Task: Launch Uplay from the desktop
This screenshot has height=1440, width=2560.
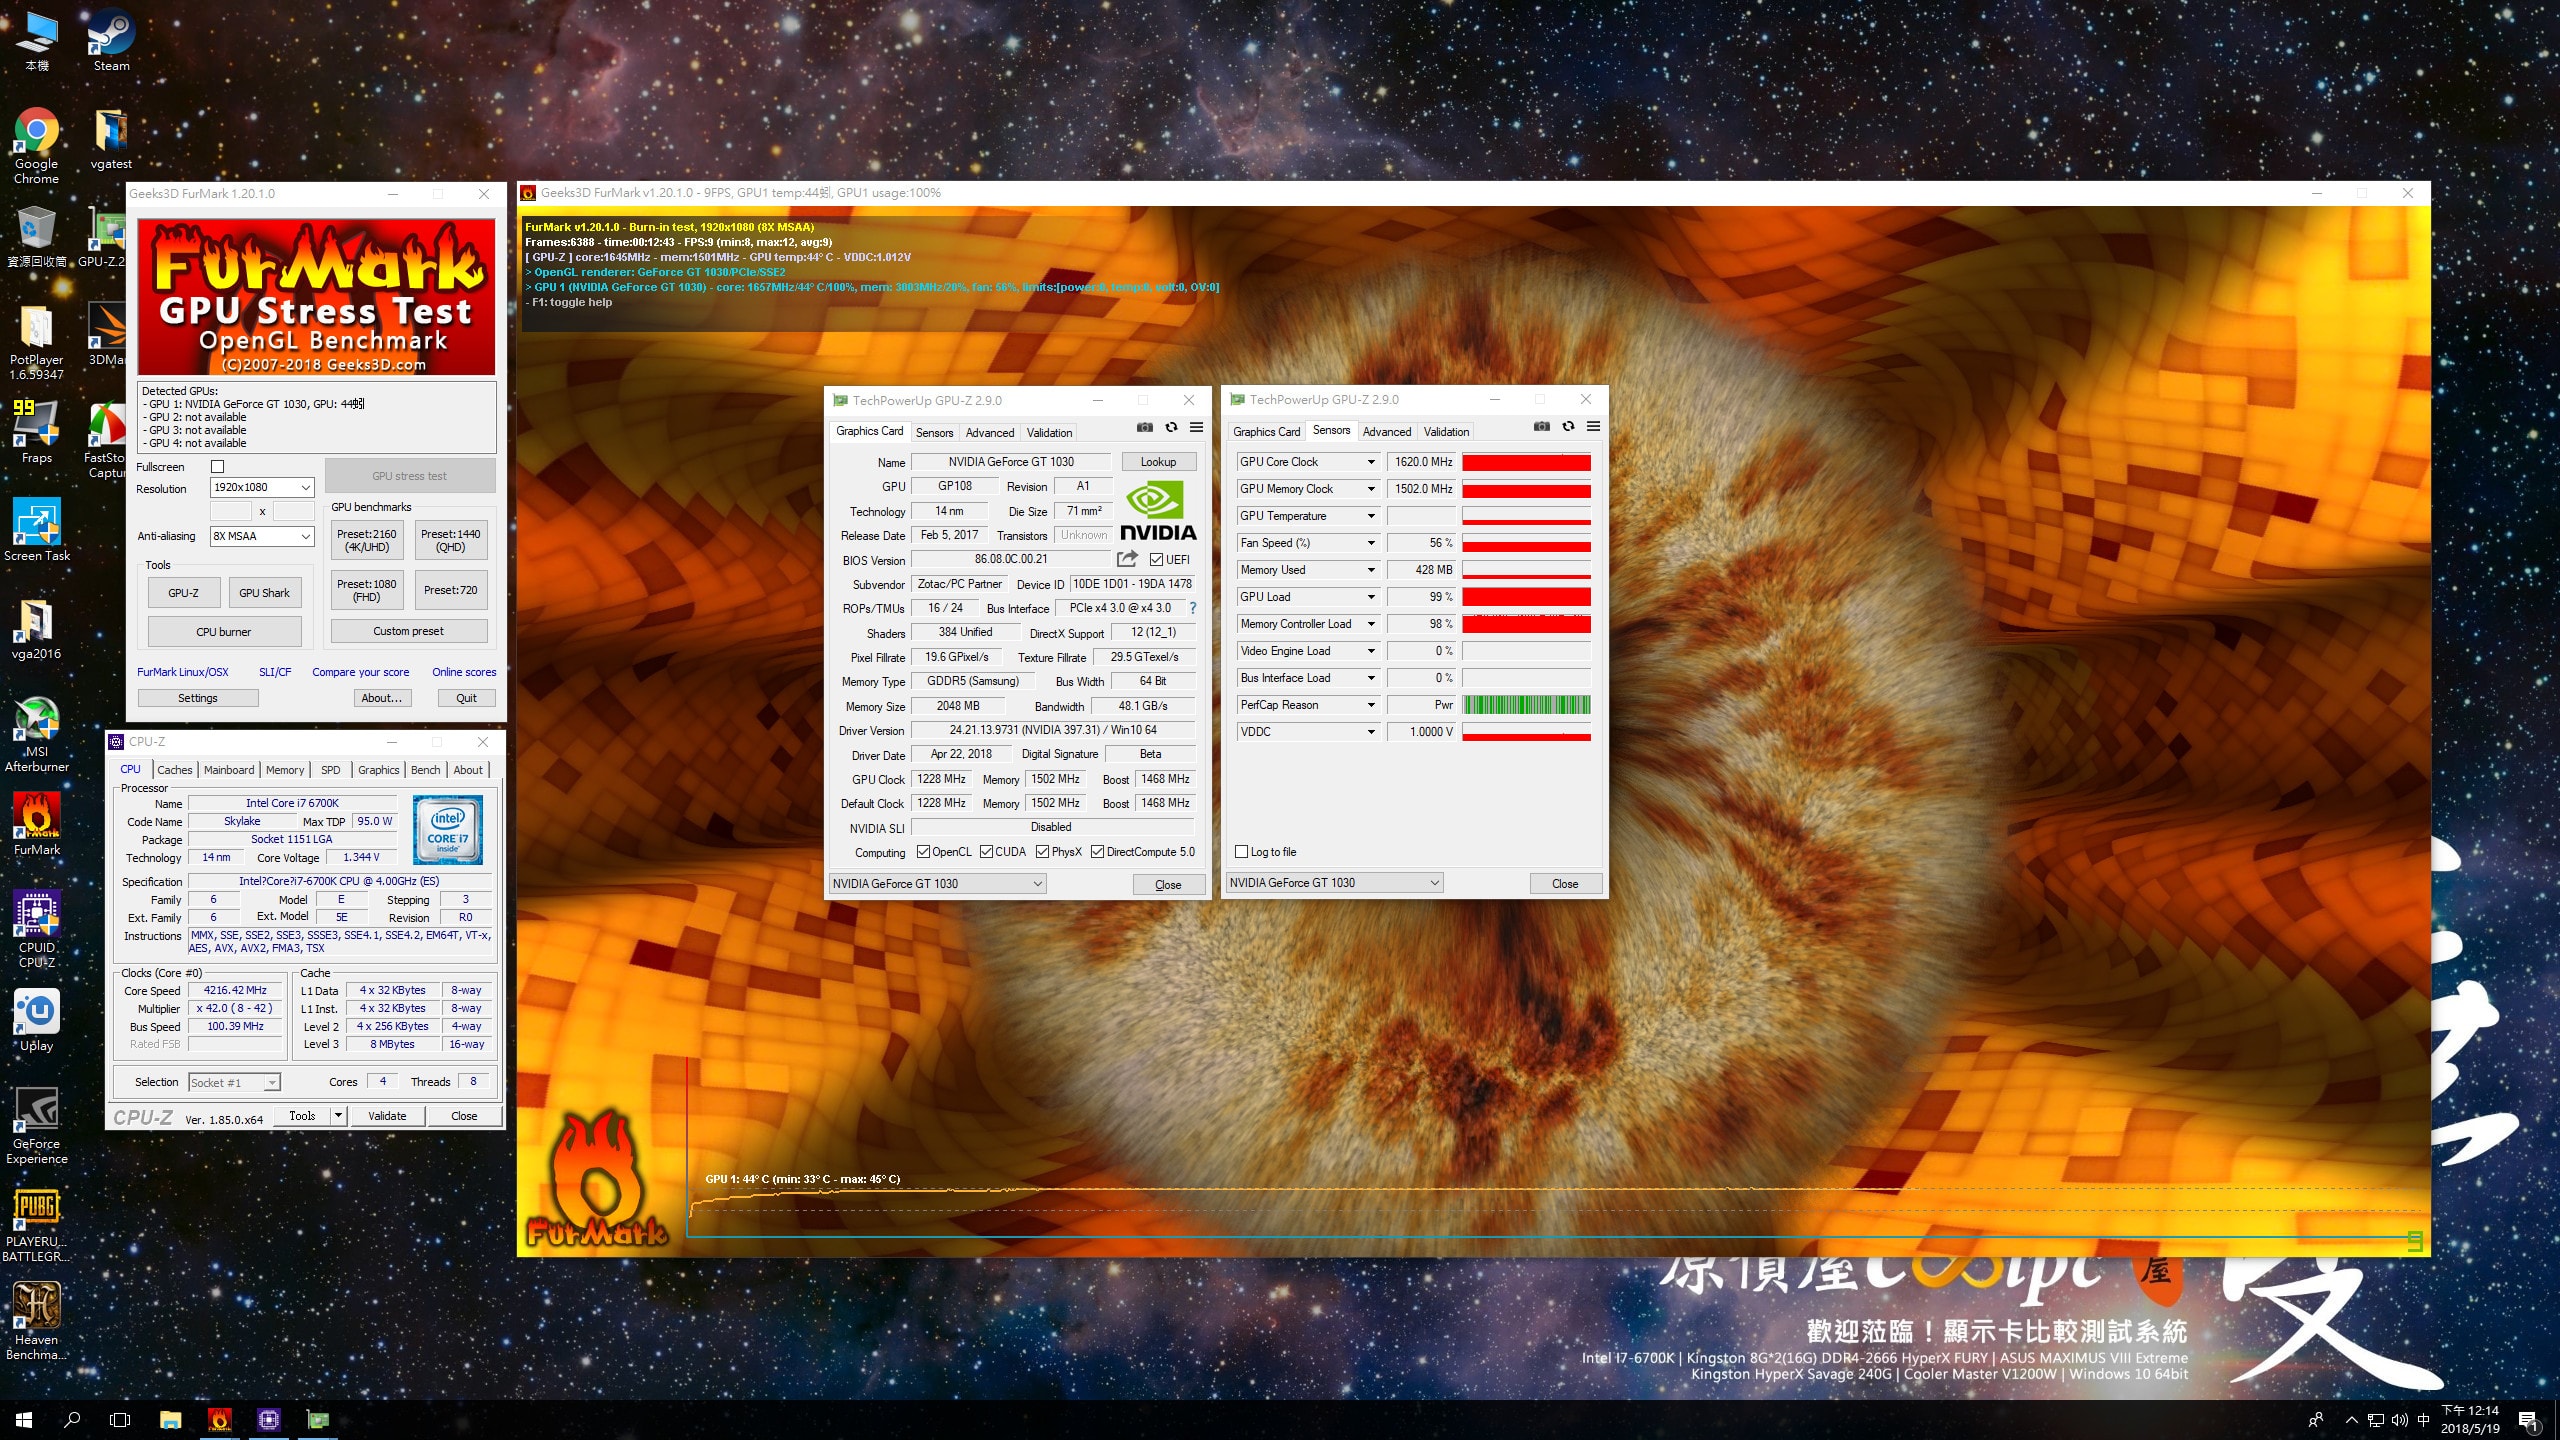Action: [x=36, y=1020]
